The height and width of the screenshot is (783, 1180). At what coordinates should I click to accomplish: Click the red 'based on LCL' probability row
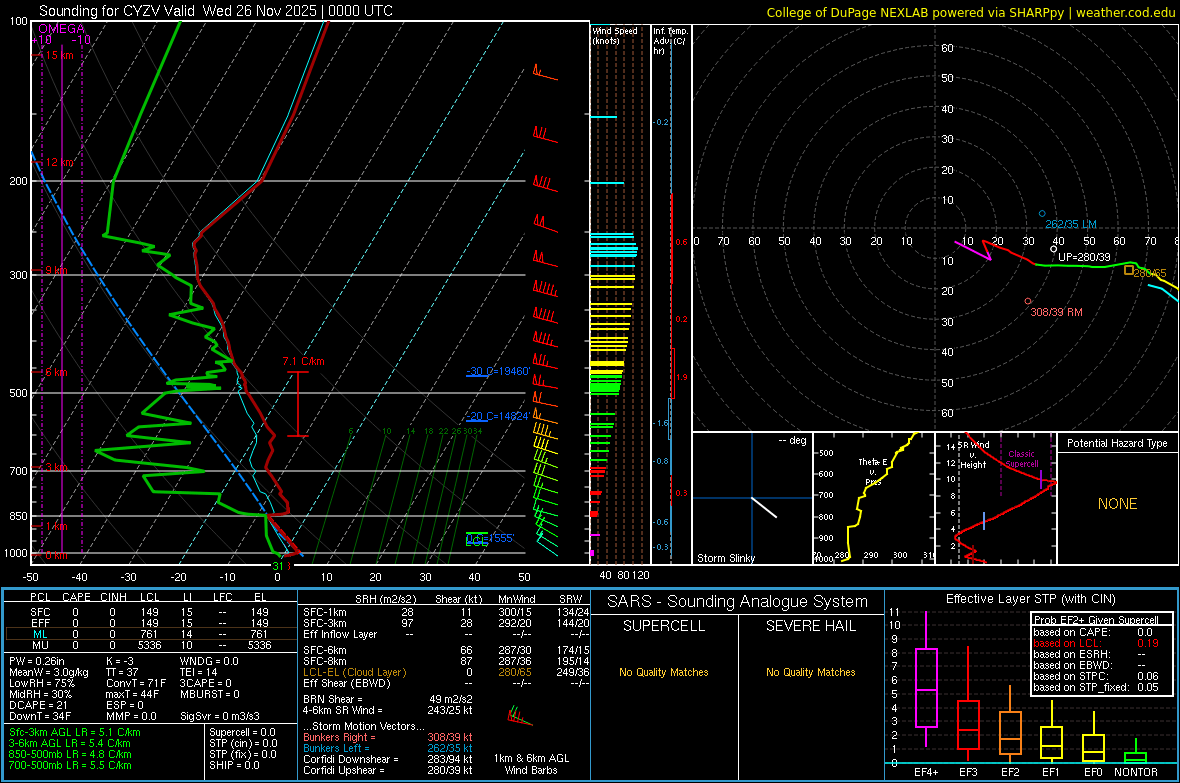point(1096,643)
